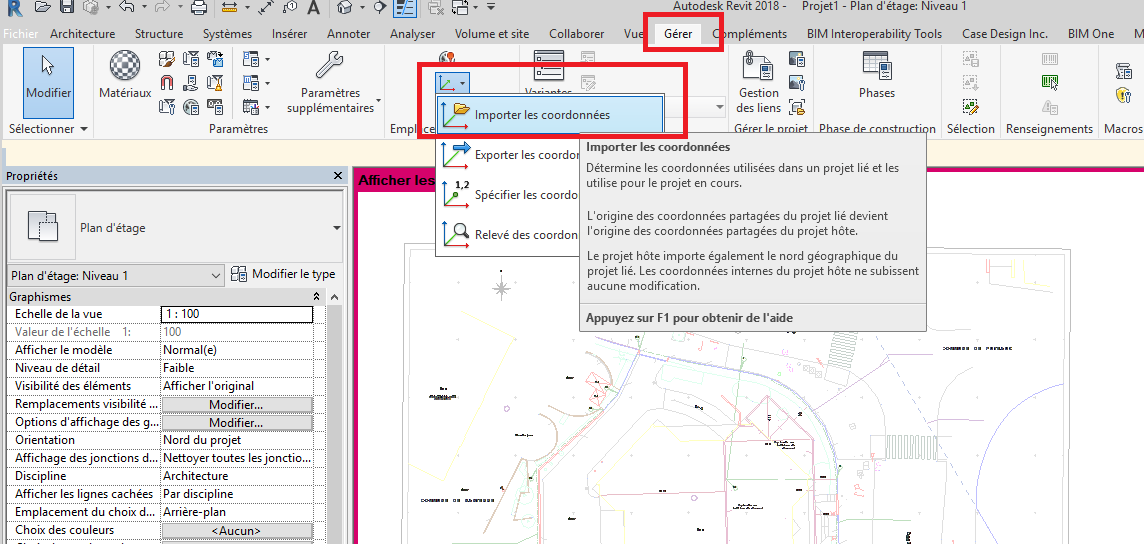This screenshot has height=544, width=1144.
Task: Click the Transfer Project Standards icon
Action: [x=215, y=58]
